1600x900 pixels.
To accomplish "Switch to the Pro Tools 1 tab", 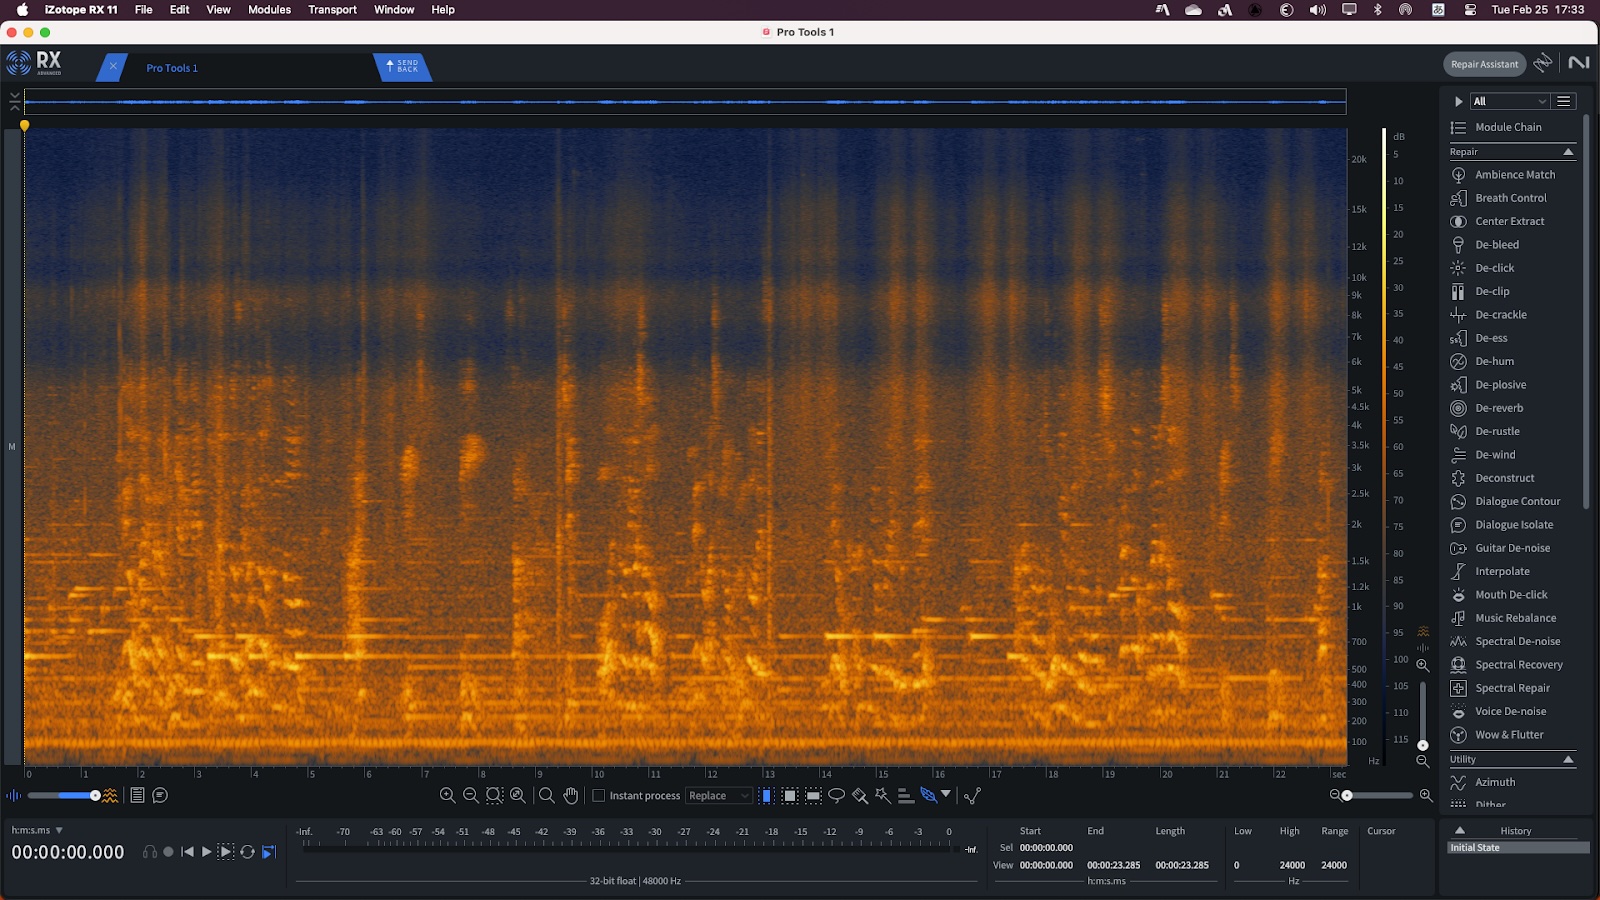I will [172, 68].
